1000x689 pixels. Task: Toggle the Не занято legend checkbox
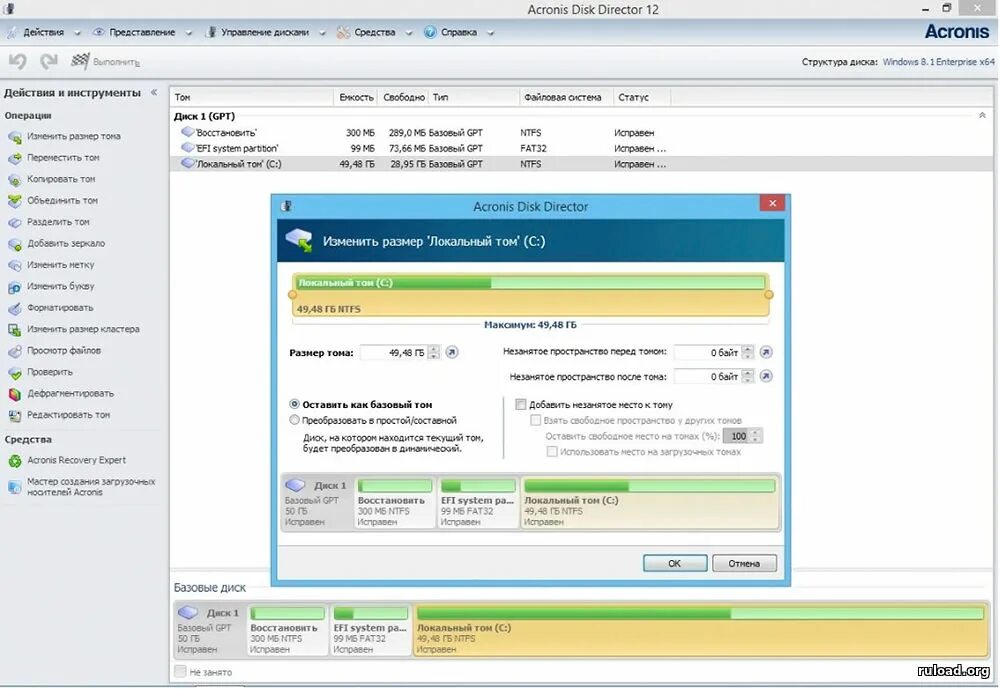coord(180,671)
